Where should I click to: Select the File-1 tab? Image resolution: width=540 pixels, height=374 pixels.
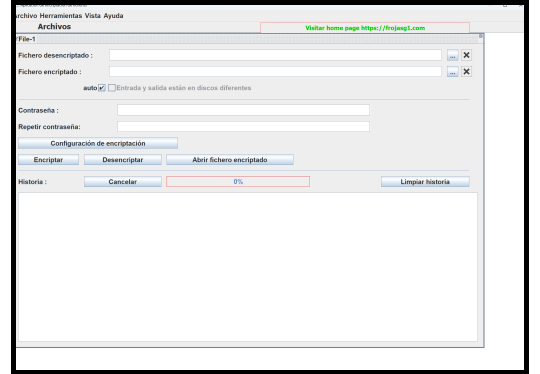27,39
